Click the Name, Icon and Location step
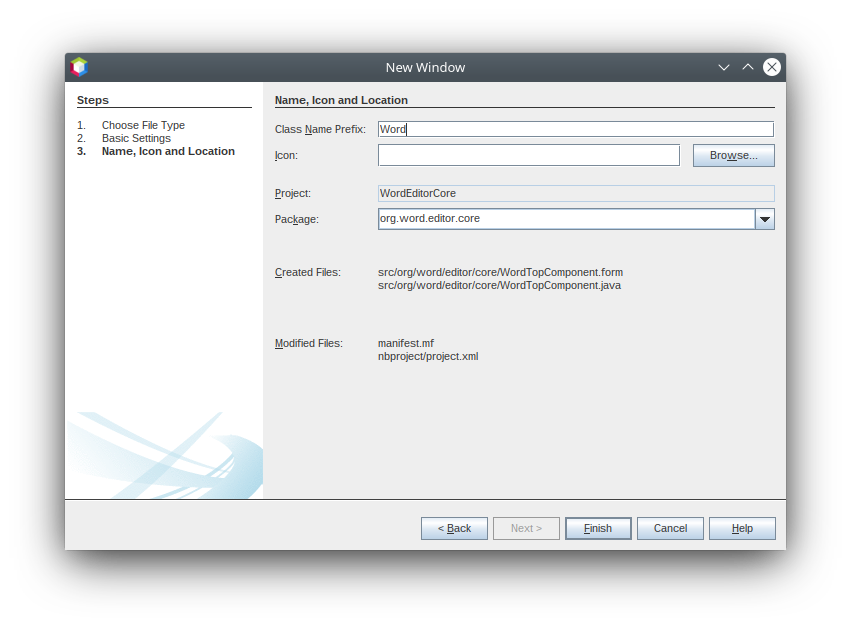Screen dimensions: 851x627 click(168, 151)
